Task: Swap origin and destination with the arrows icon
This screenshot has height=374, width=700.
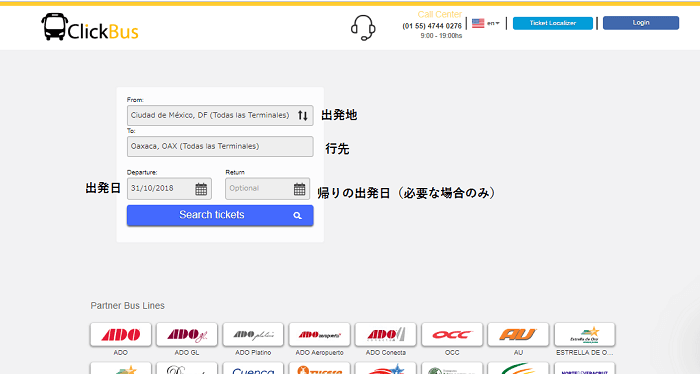Action: [x=303, y=116]
